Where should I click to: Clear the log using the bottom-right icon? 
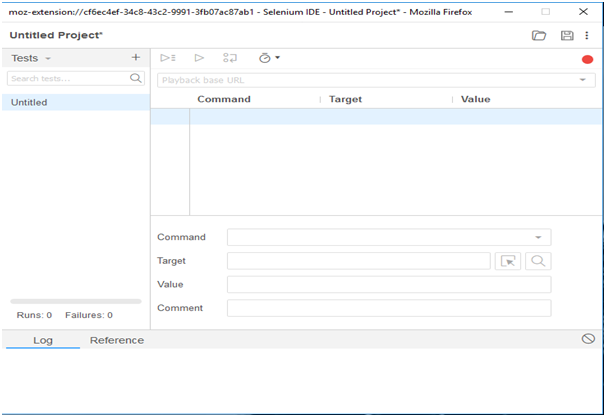588,339
